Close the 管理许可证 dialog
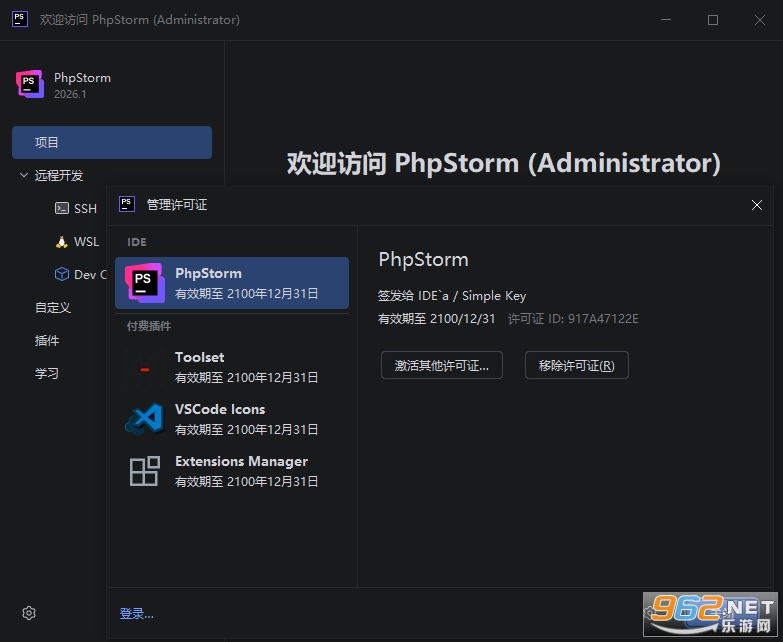This screenshot has height=642, width=783. pos(757,205)
